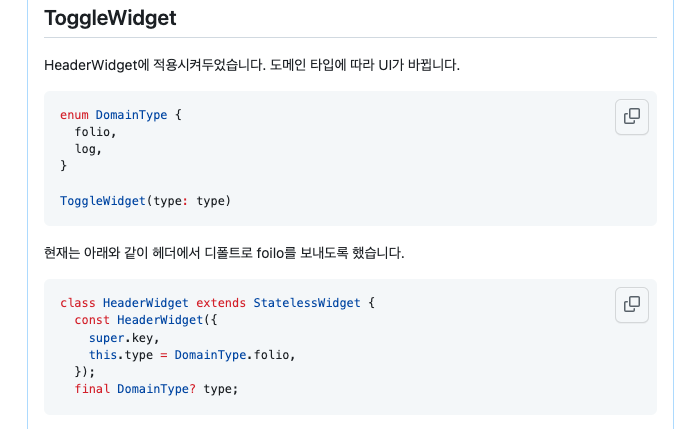687x429 pixels.
Task: Click the 'folio,' enum value line
Action: (96, 132)
